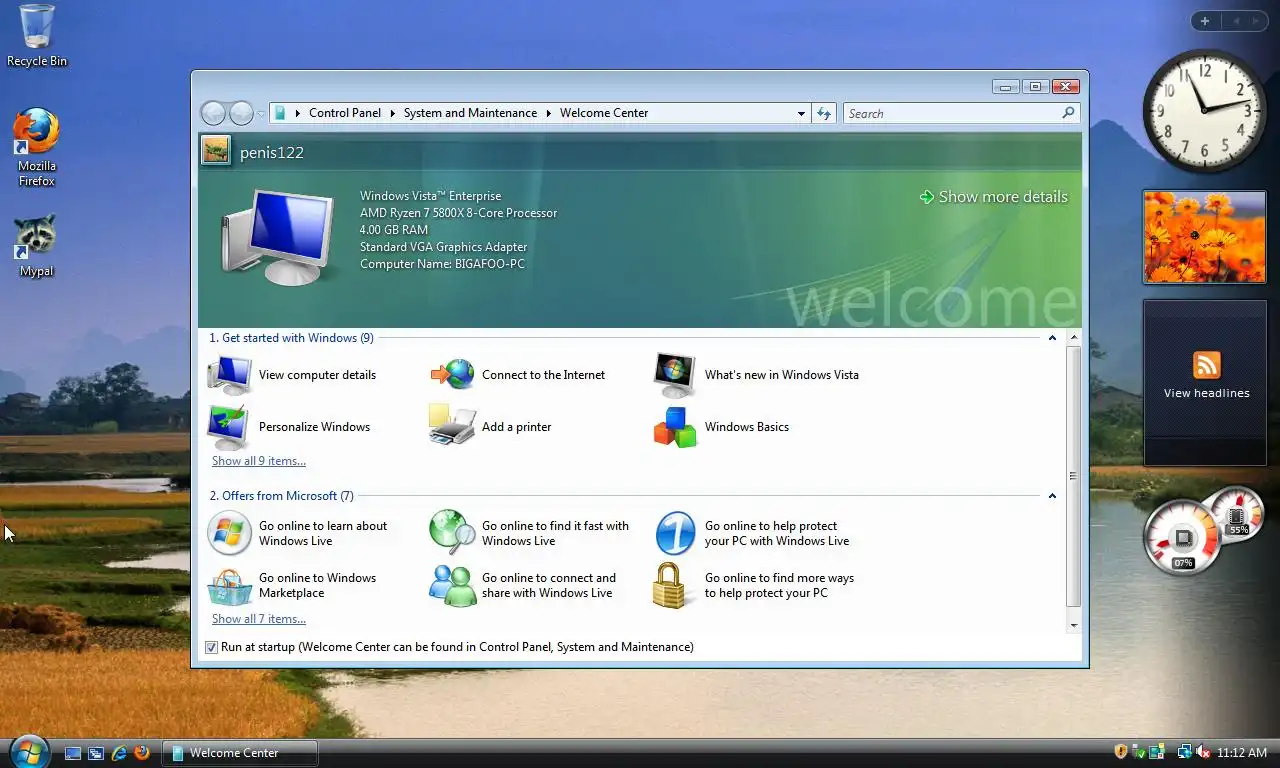Click the slide show flower picture gadget
The image size is (1280, 768).
[1204, 237]
